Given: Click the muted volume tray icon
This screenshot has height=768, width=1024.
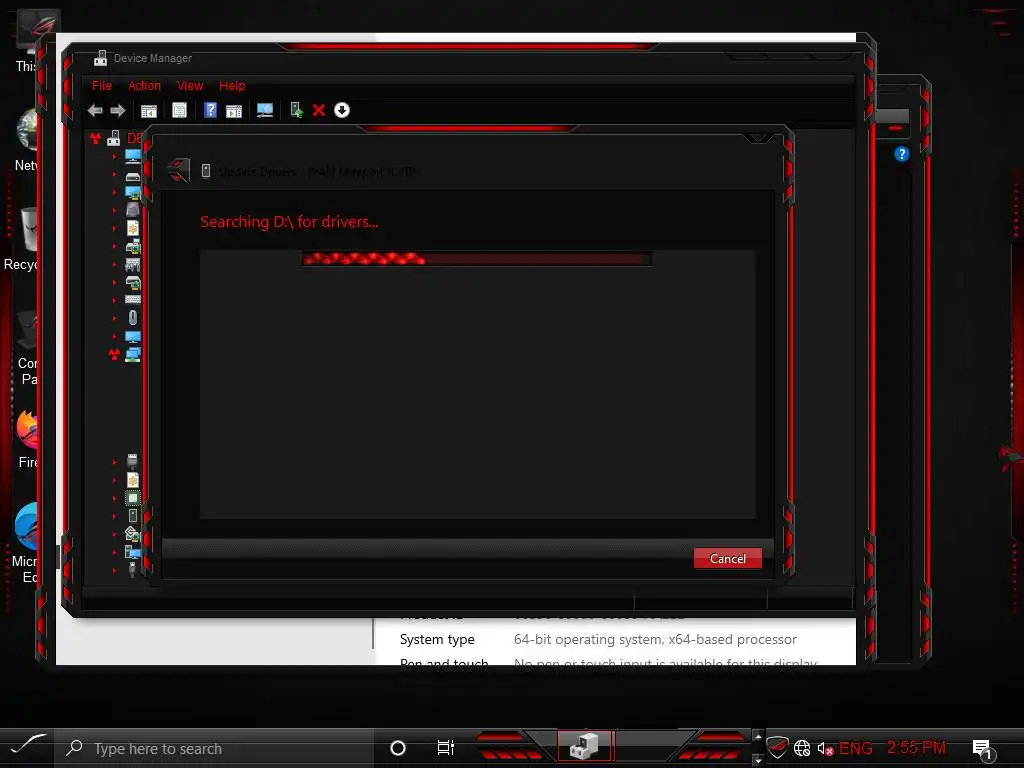Looking at the screenshot, I should tap(825, 748).
